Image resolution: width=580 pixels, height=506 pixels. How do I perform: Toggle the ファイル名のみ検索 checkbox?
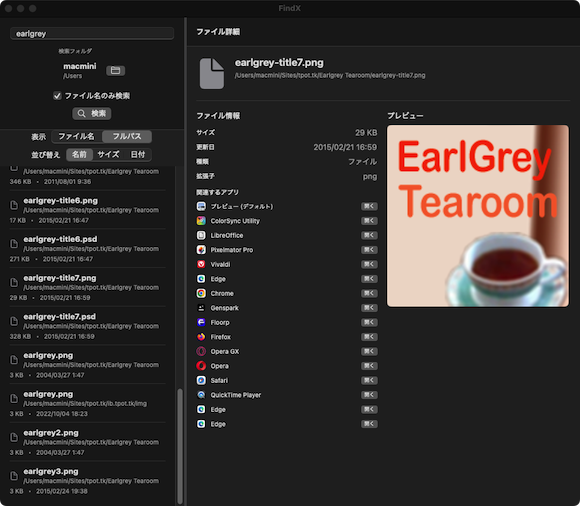coord(57,96)
